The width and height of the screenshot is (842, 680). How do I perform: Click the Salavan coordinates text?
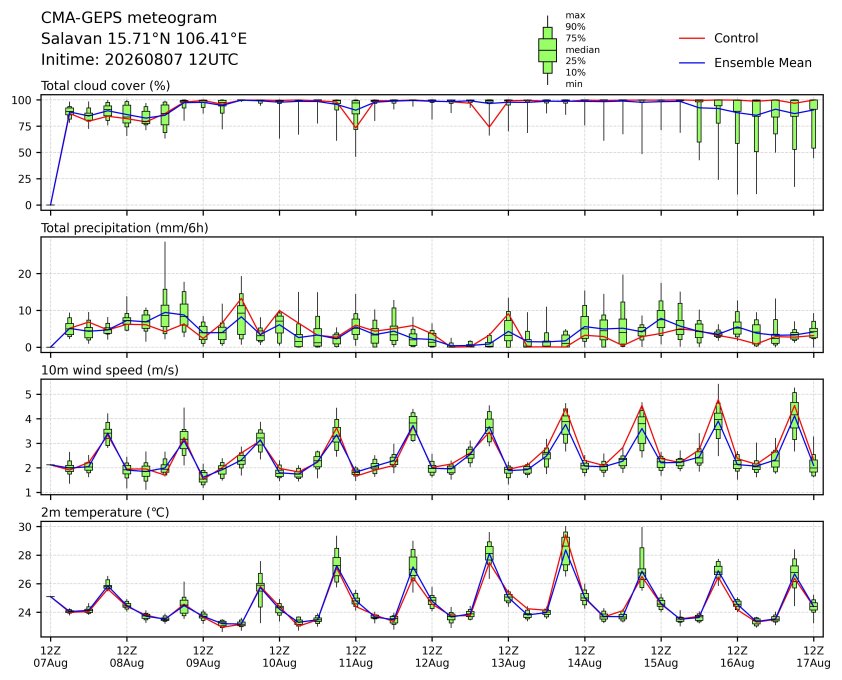pos(144,39)
